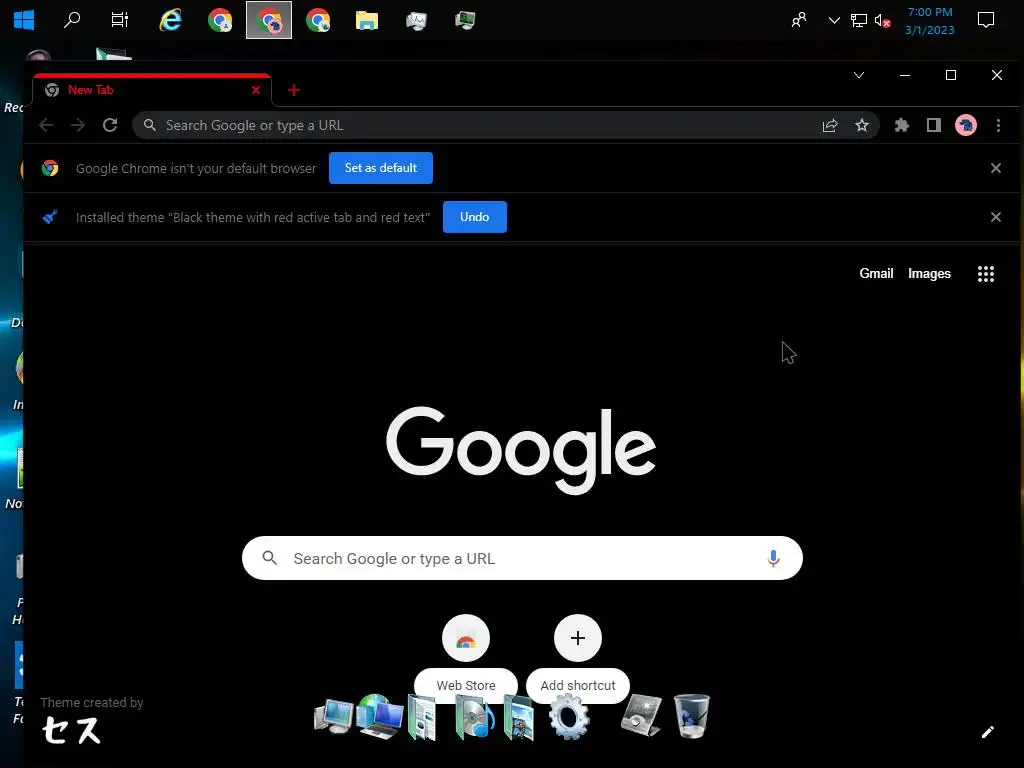Undo the installed theme
The height and width of the screenshot is (768, 1024).
point(475,217)
